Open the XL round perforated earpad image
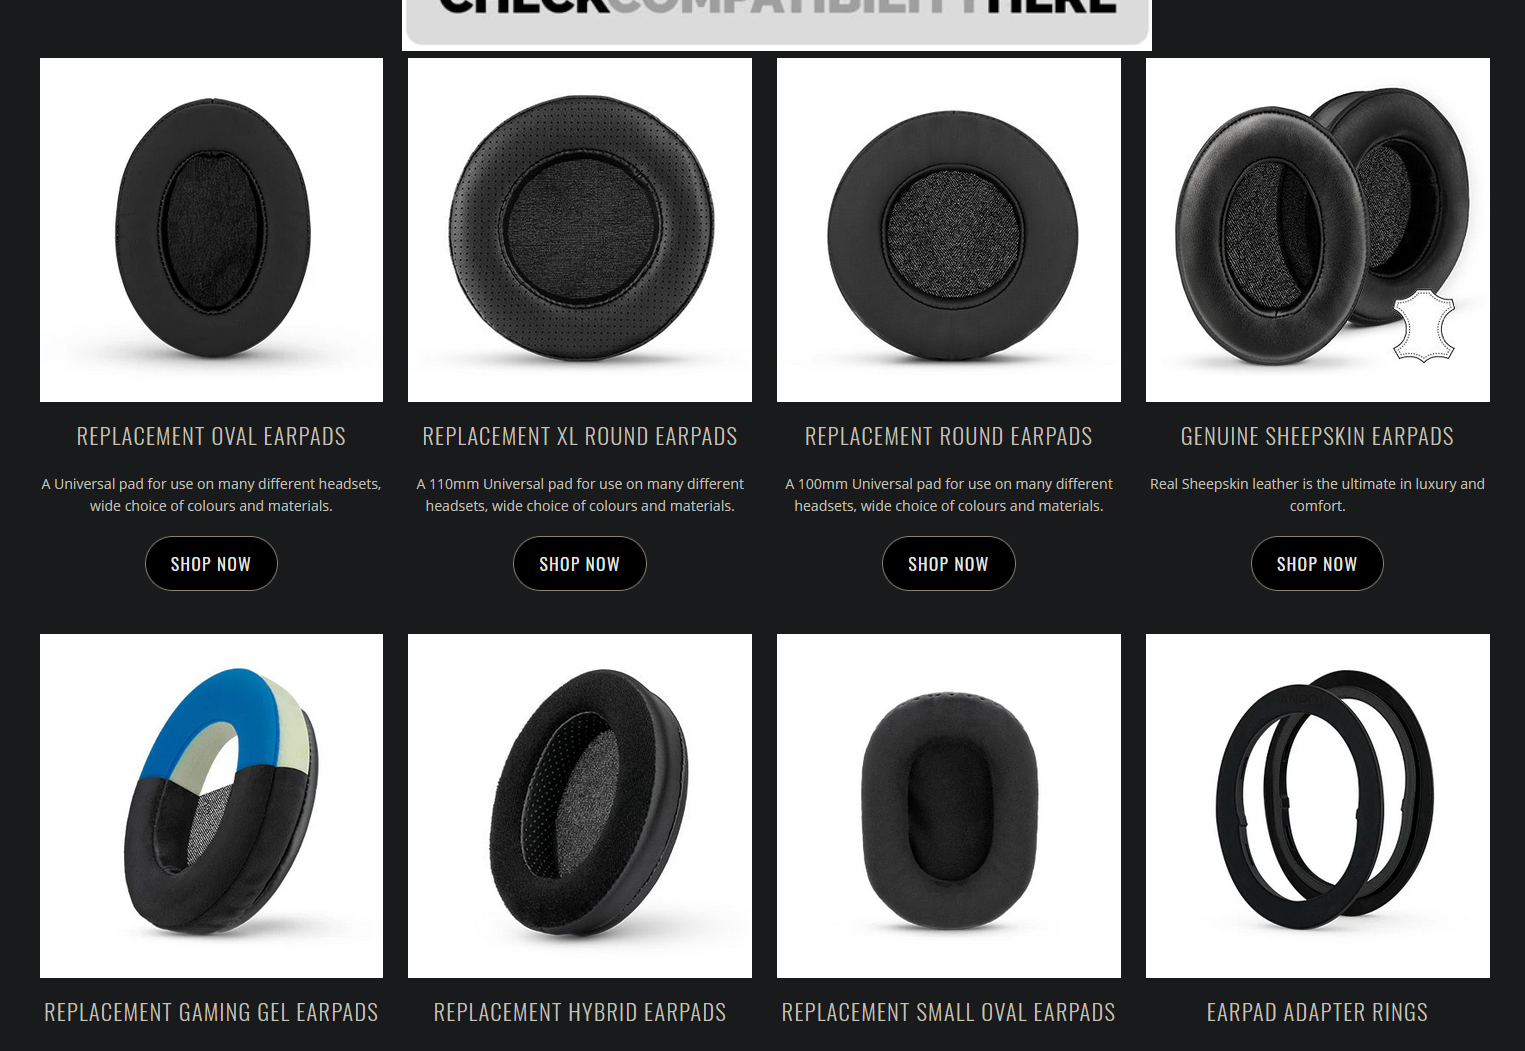 pyautogui.click(x=580, y=230)
